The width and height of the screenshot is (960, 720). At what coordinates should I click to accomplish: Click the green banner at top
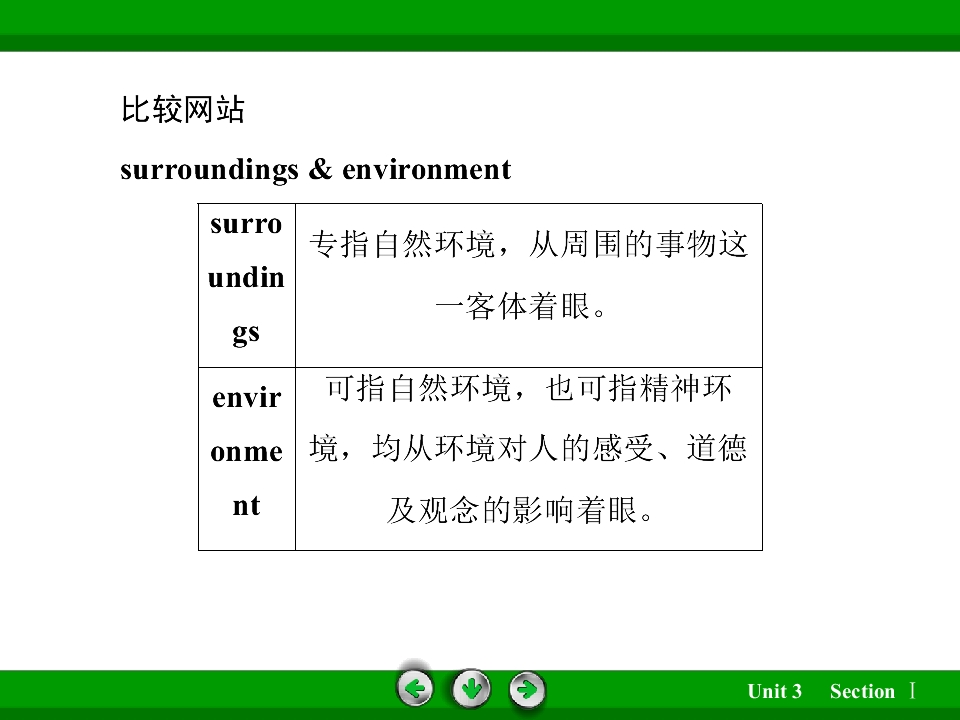click(480, 26)
